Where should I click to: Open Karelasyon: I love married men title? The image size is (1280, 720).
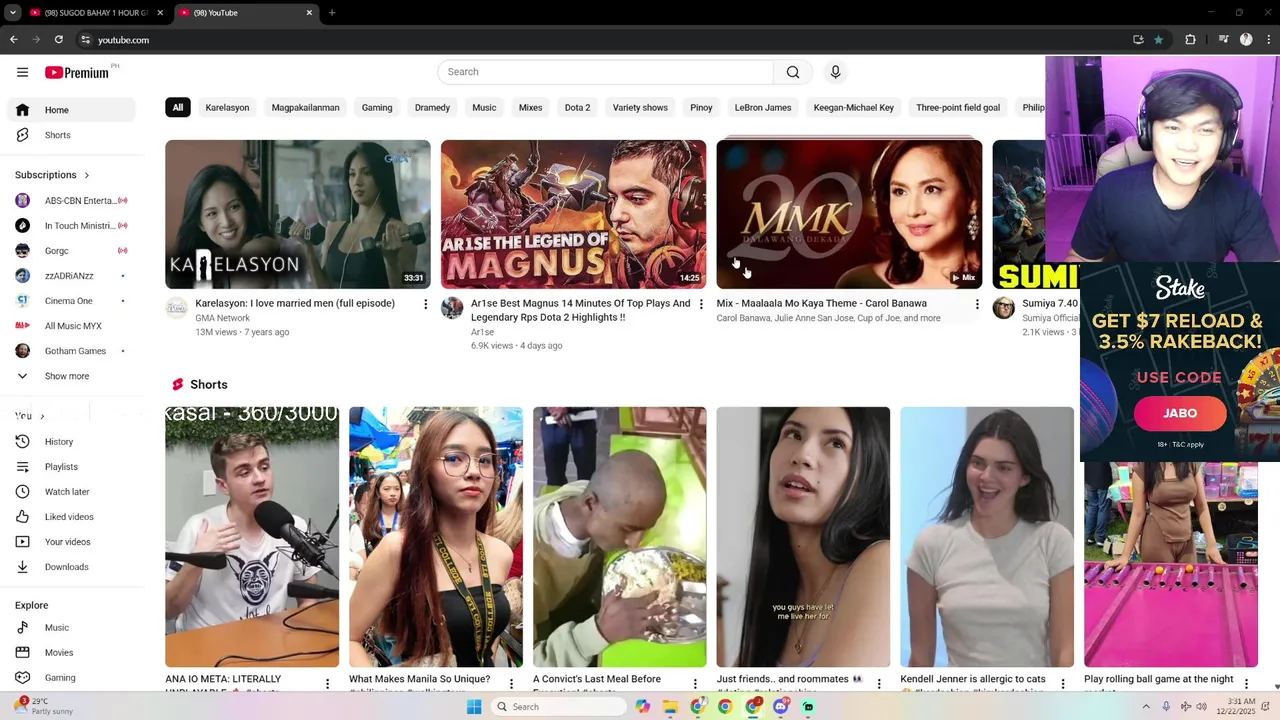coord(295,304)
